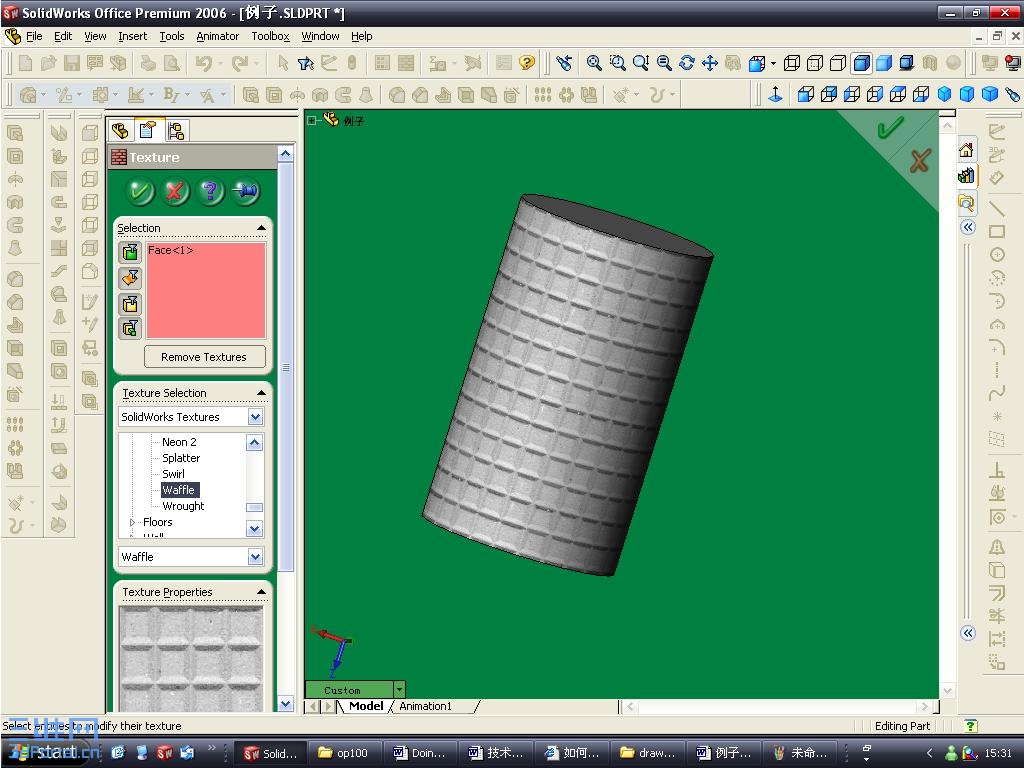The width and height of the screenshot is (1024, 768).
Task: Expand the Floors texture folder
Action: coord(133,522)
